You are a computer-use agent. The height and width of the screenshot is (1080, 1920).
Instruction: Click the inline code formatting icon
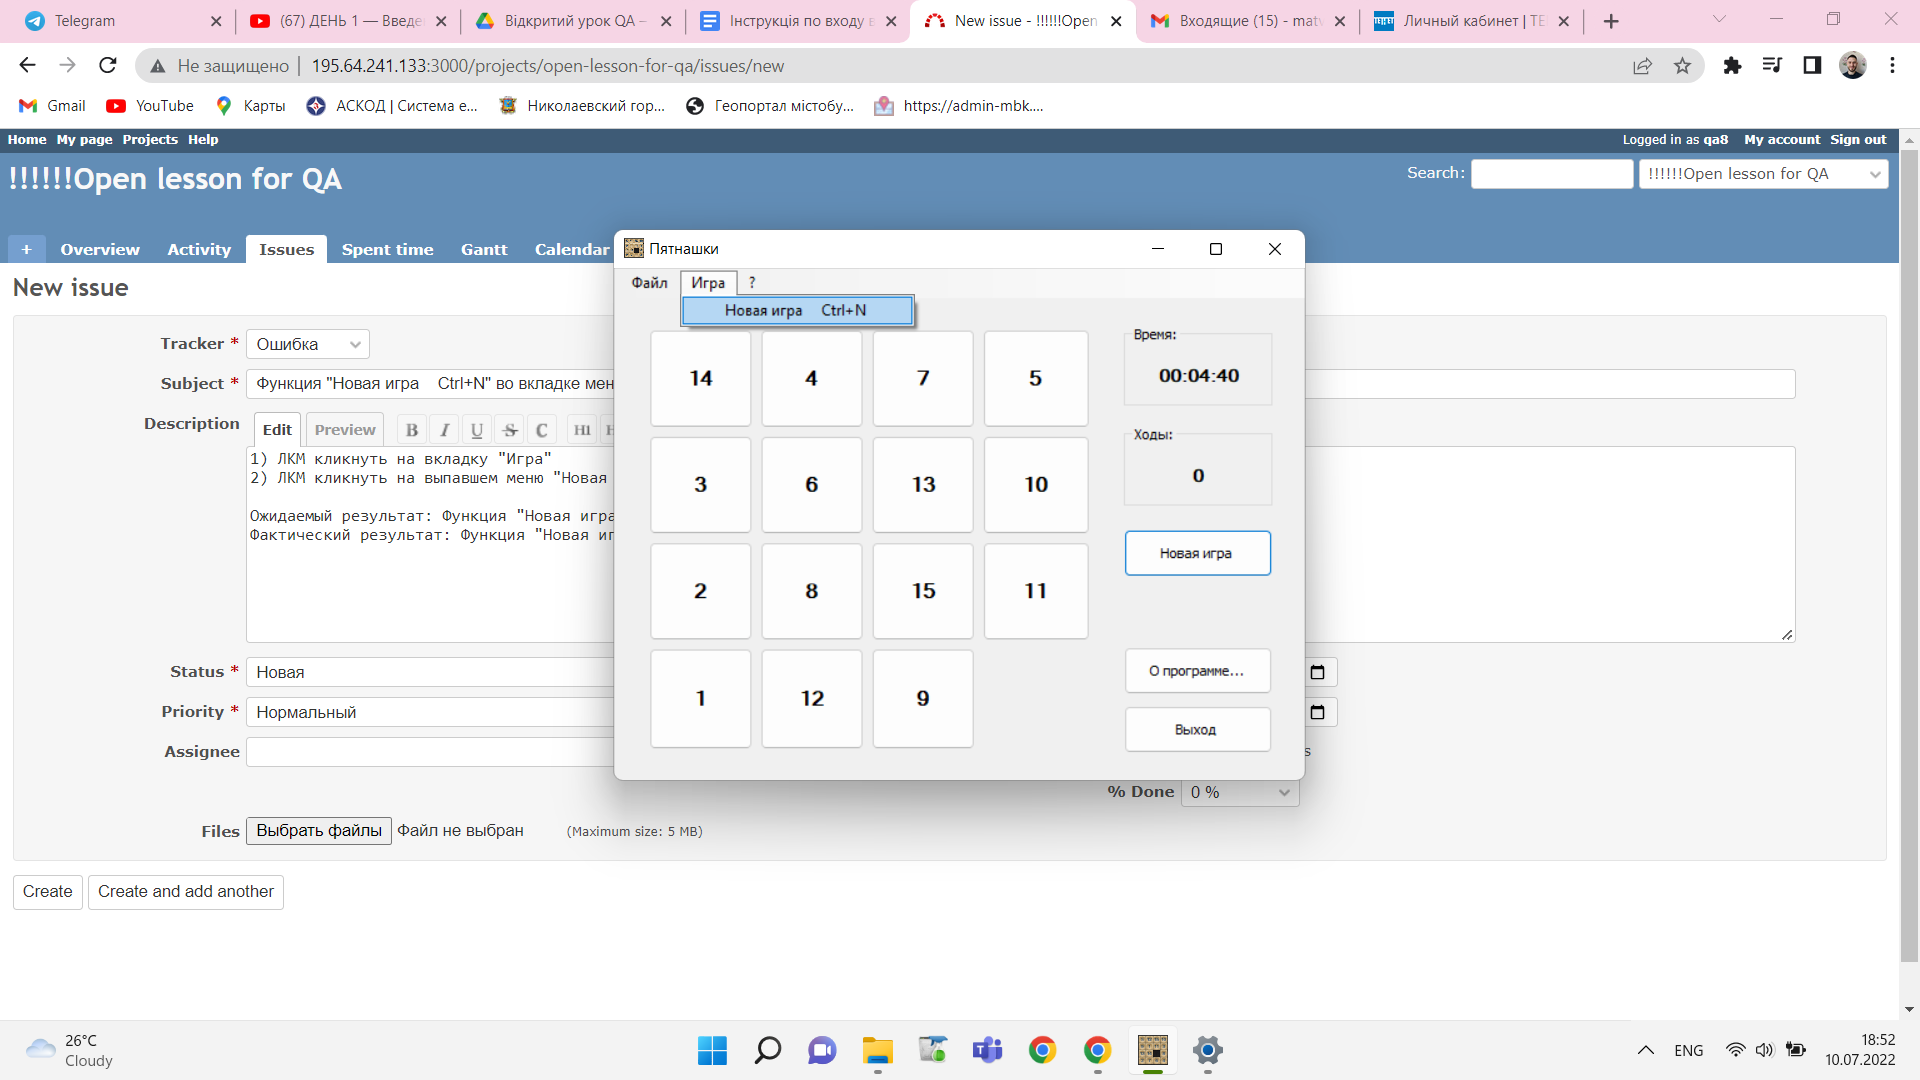point(542,430)
